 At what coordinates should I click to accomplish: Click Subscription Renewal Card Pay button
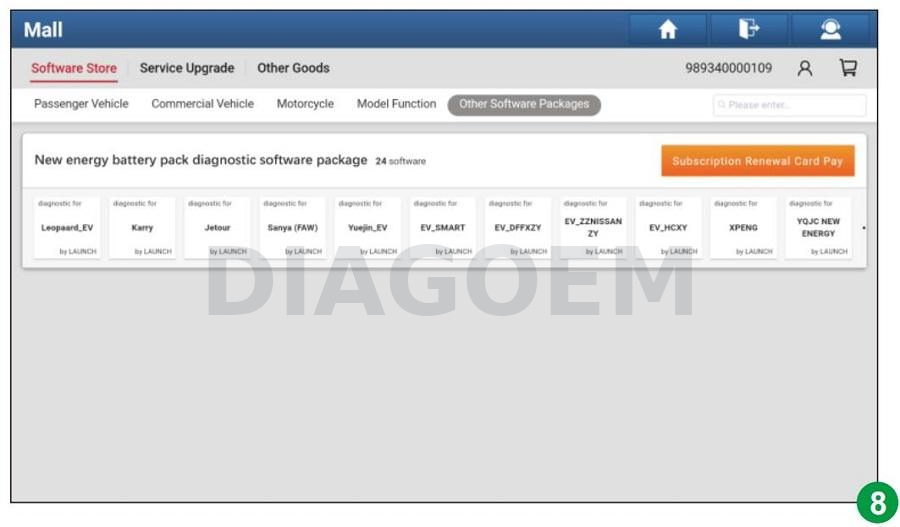758,161
